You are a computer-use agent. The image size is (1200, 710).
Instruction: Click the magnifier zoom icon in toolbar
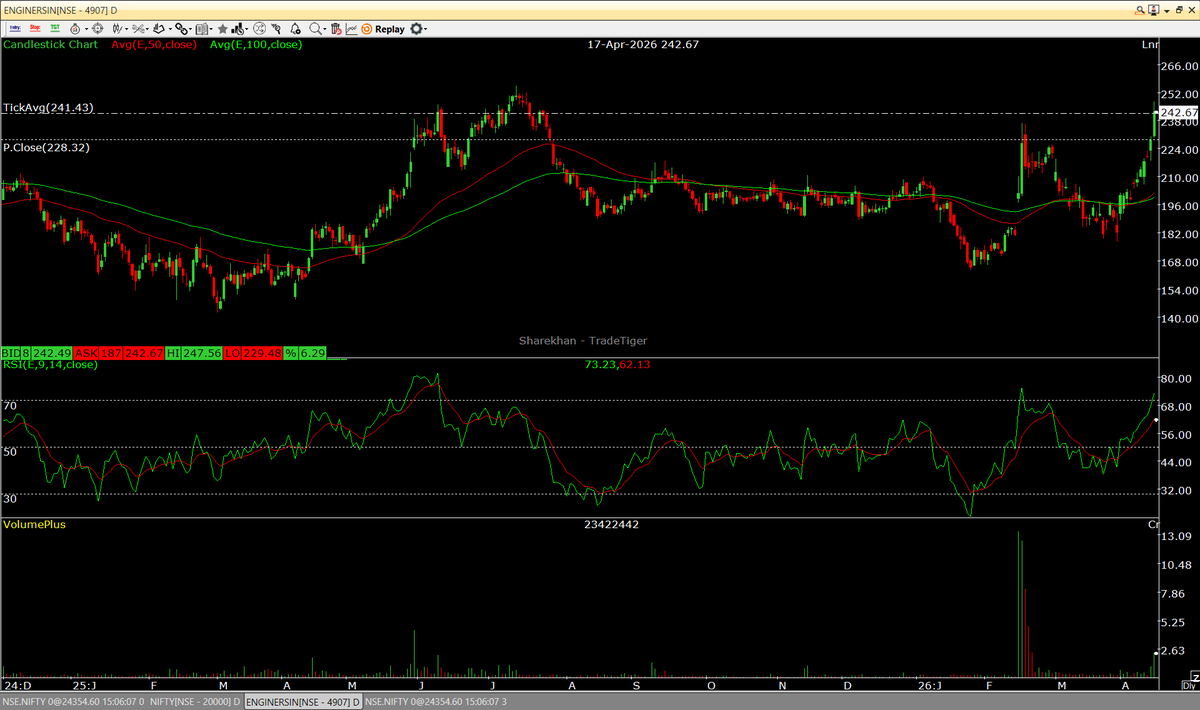pos(316,29)
